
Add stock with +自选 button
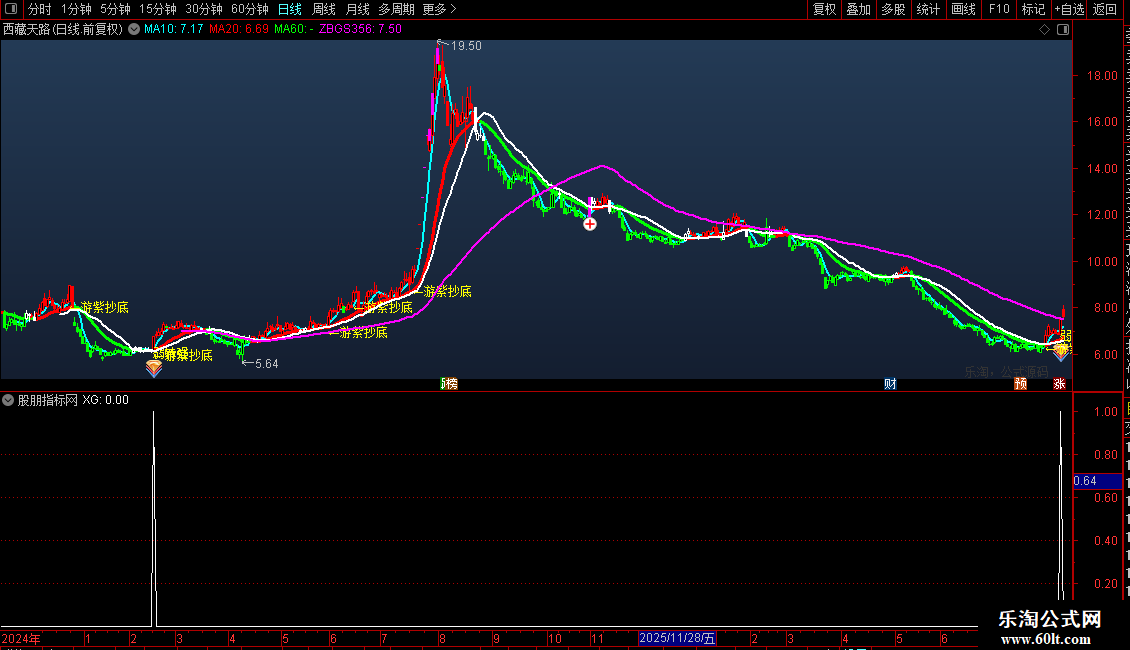pos(1069,9)
